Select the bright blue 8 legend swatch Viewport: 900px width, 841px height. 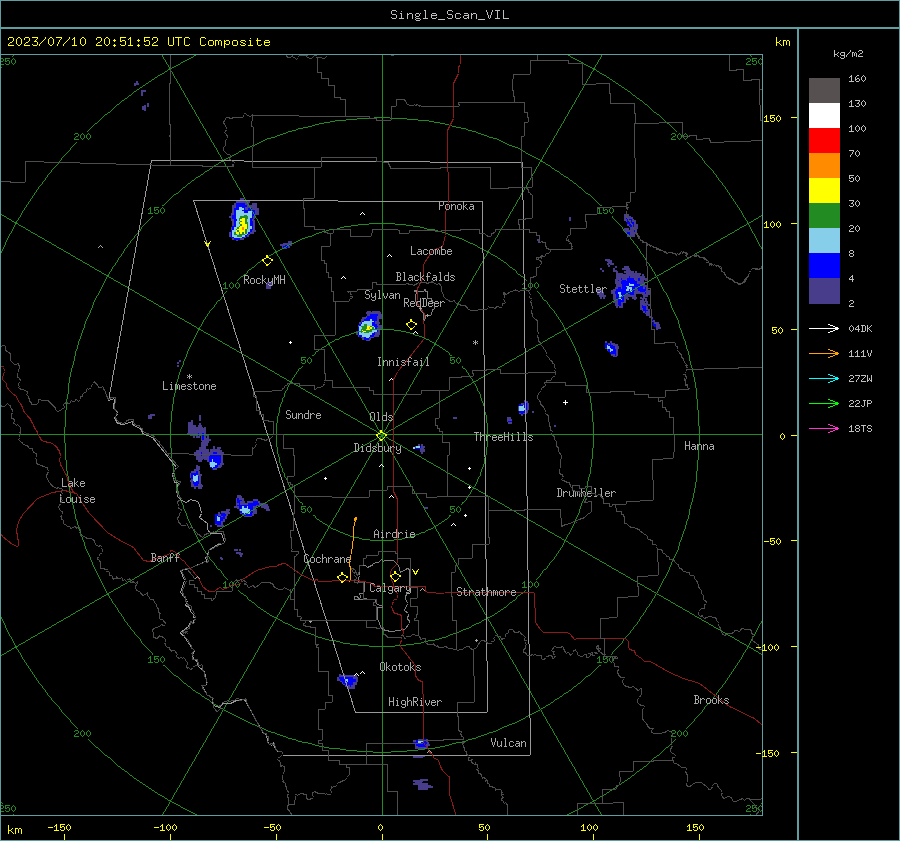click(824, 265)
